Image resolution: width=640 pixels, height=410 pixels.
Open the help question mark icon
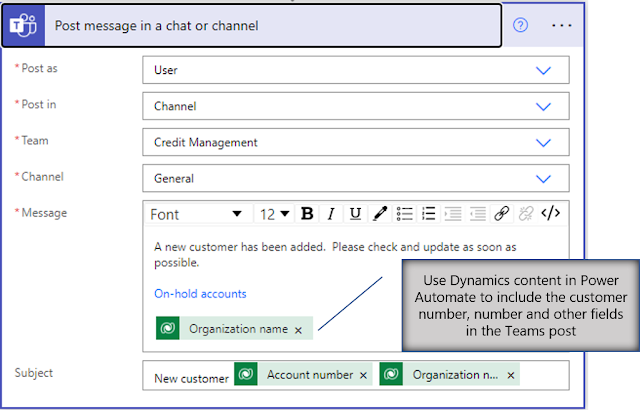point(520,25)
